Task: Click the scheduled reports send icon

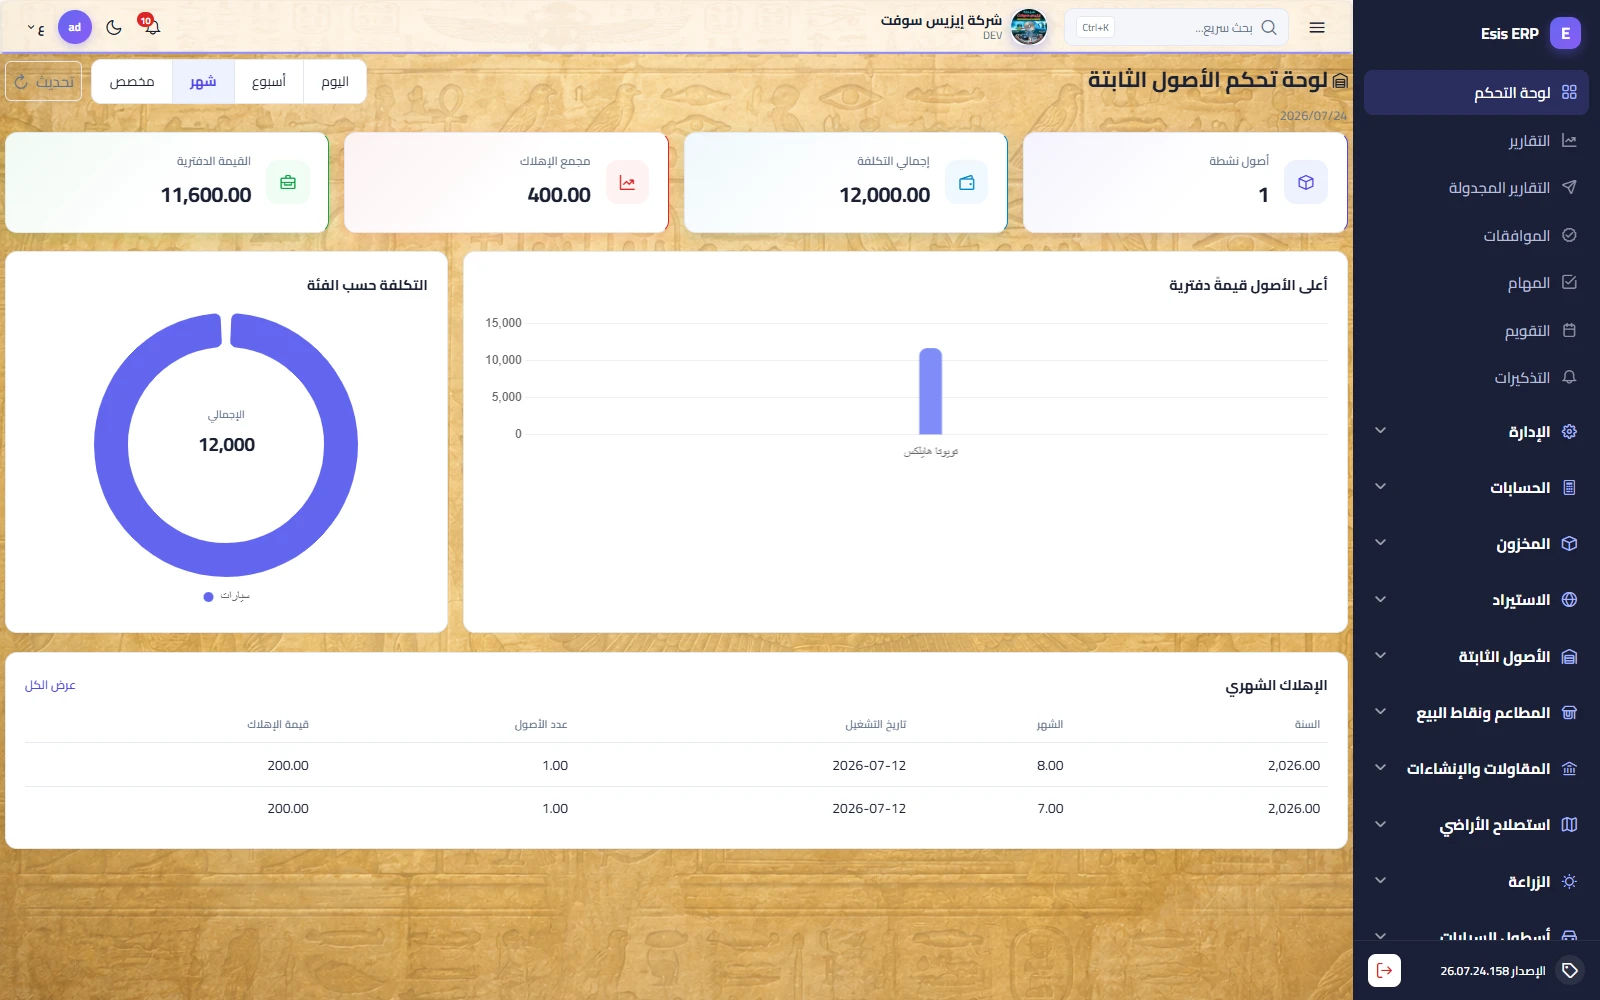Action: tap(1569, 187)
